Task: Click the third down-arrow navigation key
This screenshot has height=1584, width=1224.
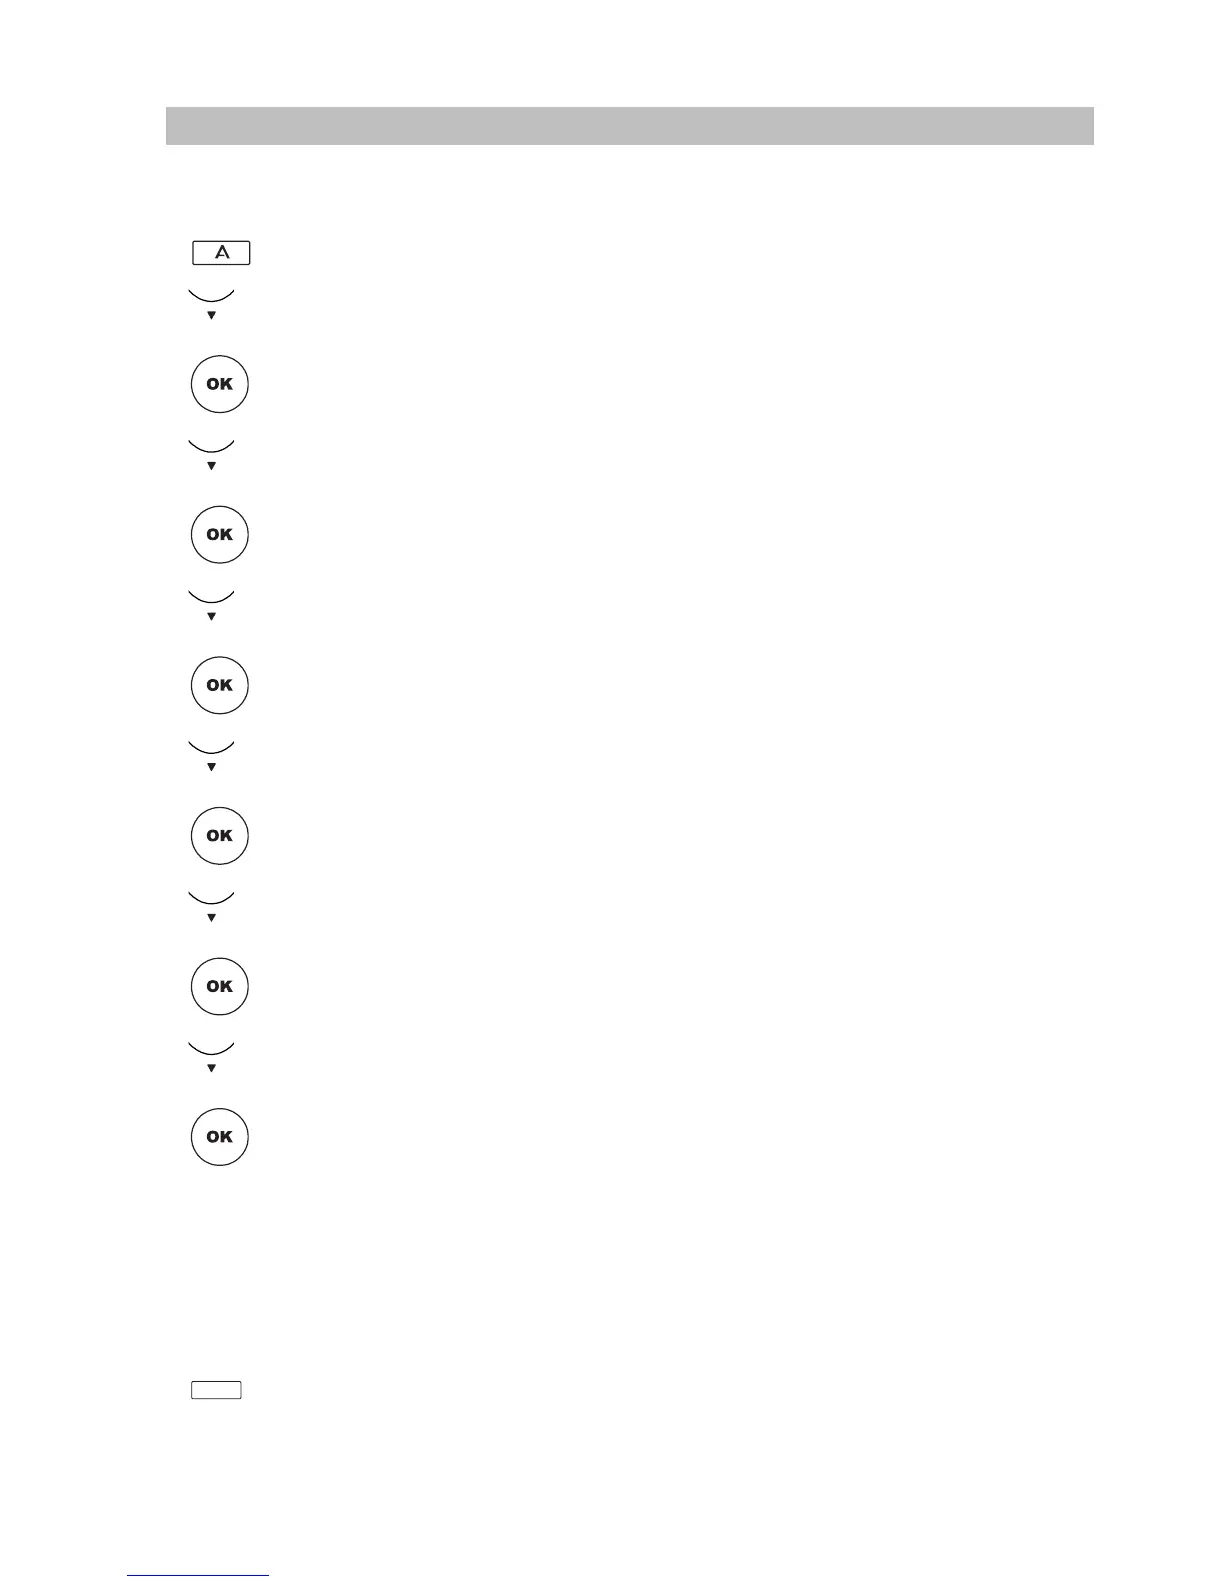Action: point(211,606)
